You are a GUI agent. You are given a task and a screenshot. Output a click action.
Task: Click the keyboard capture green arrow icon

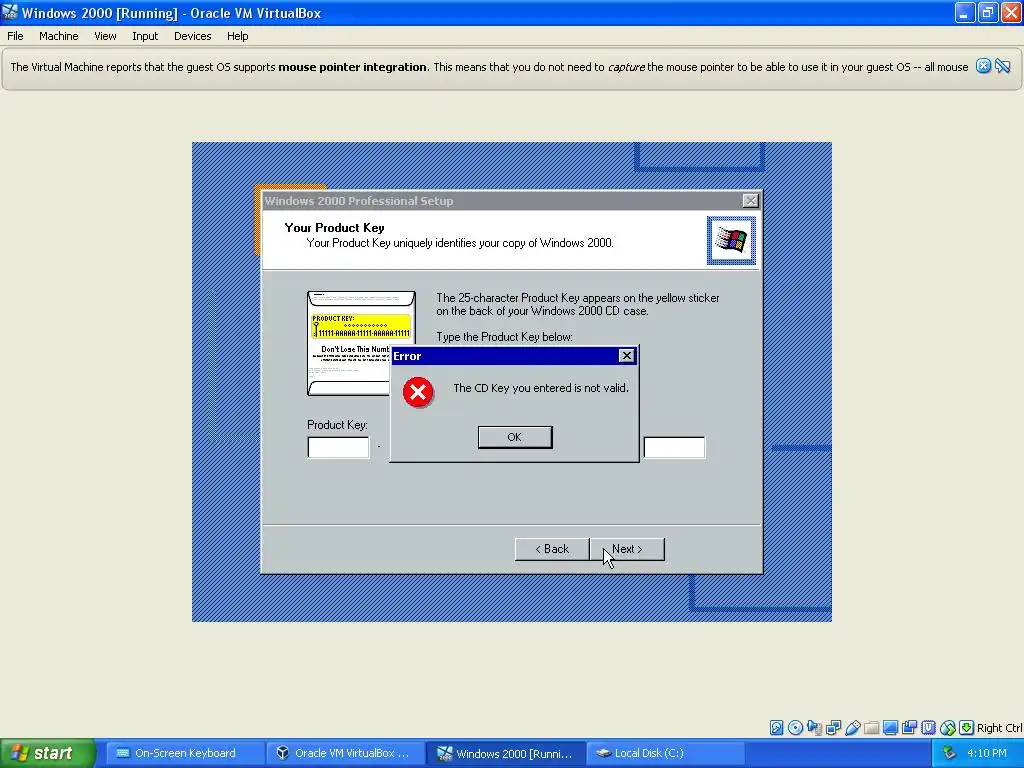point(967,728)
